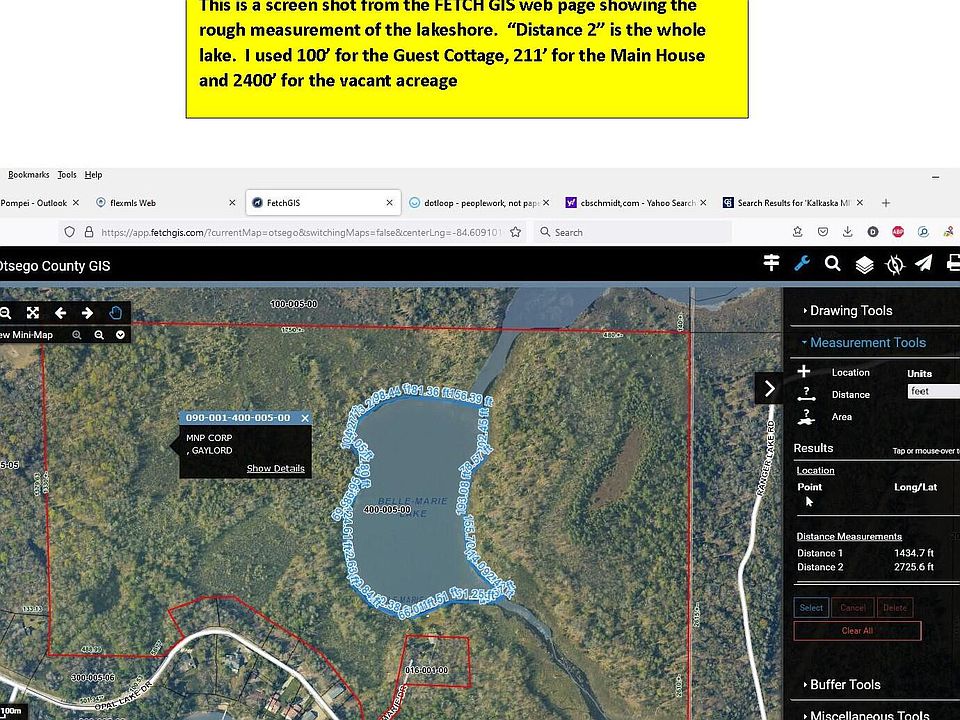Expand the Buffer Tools section
960x720 pixels.
(x=845, y=685)
